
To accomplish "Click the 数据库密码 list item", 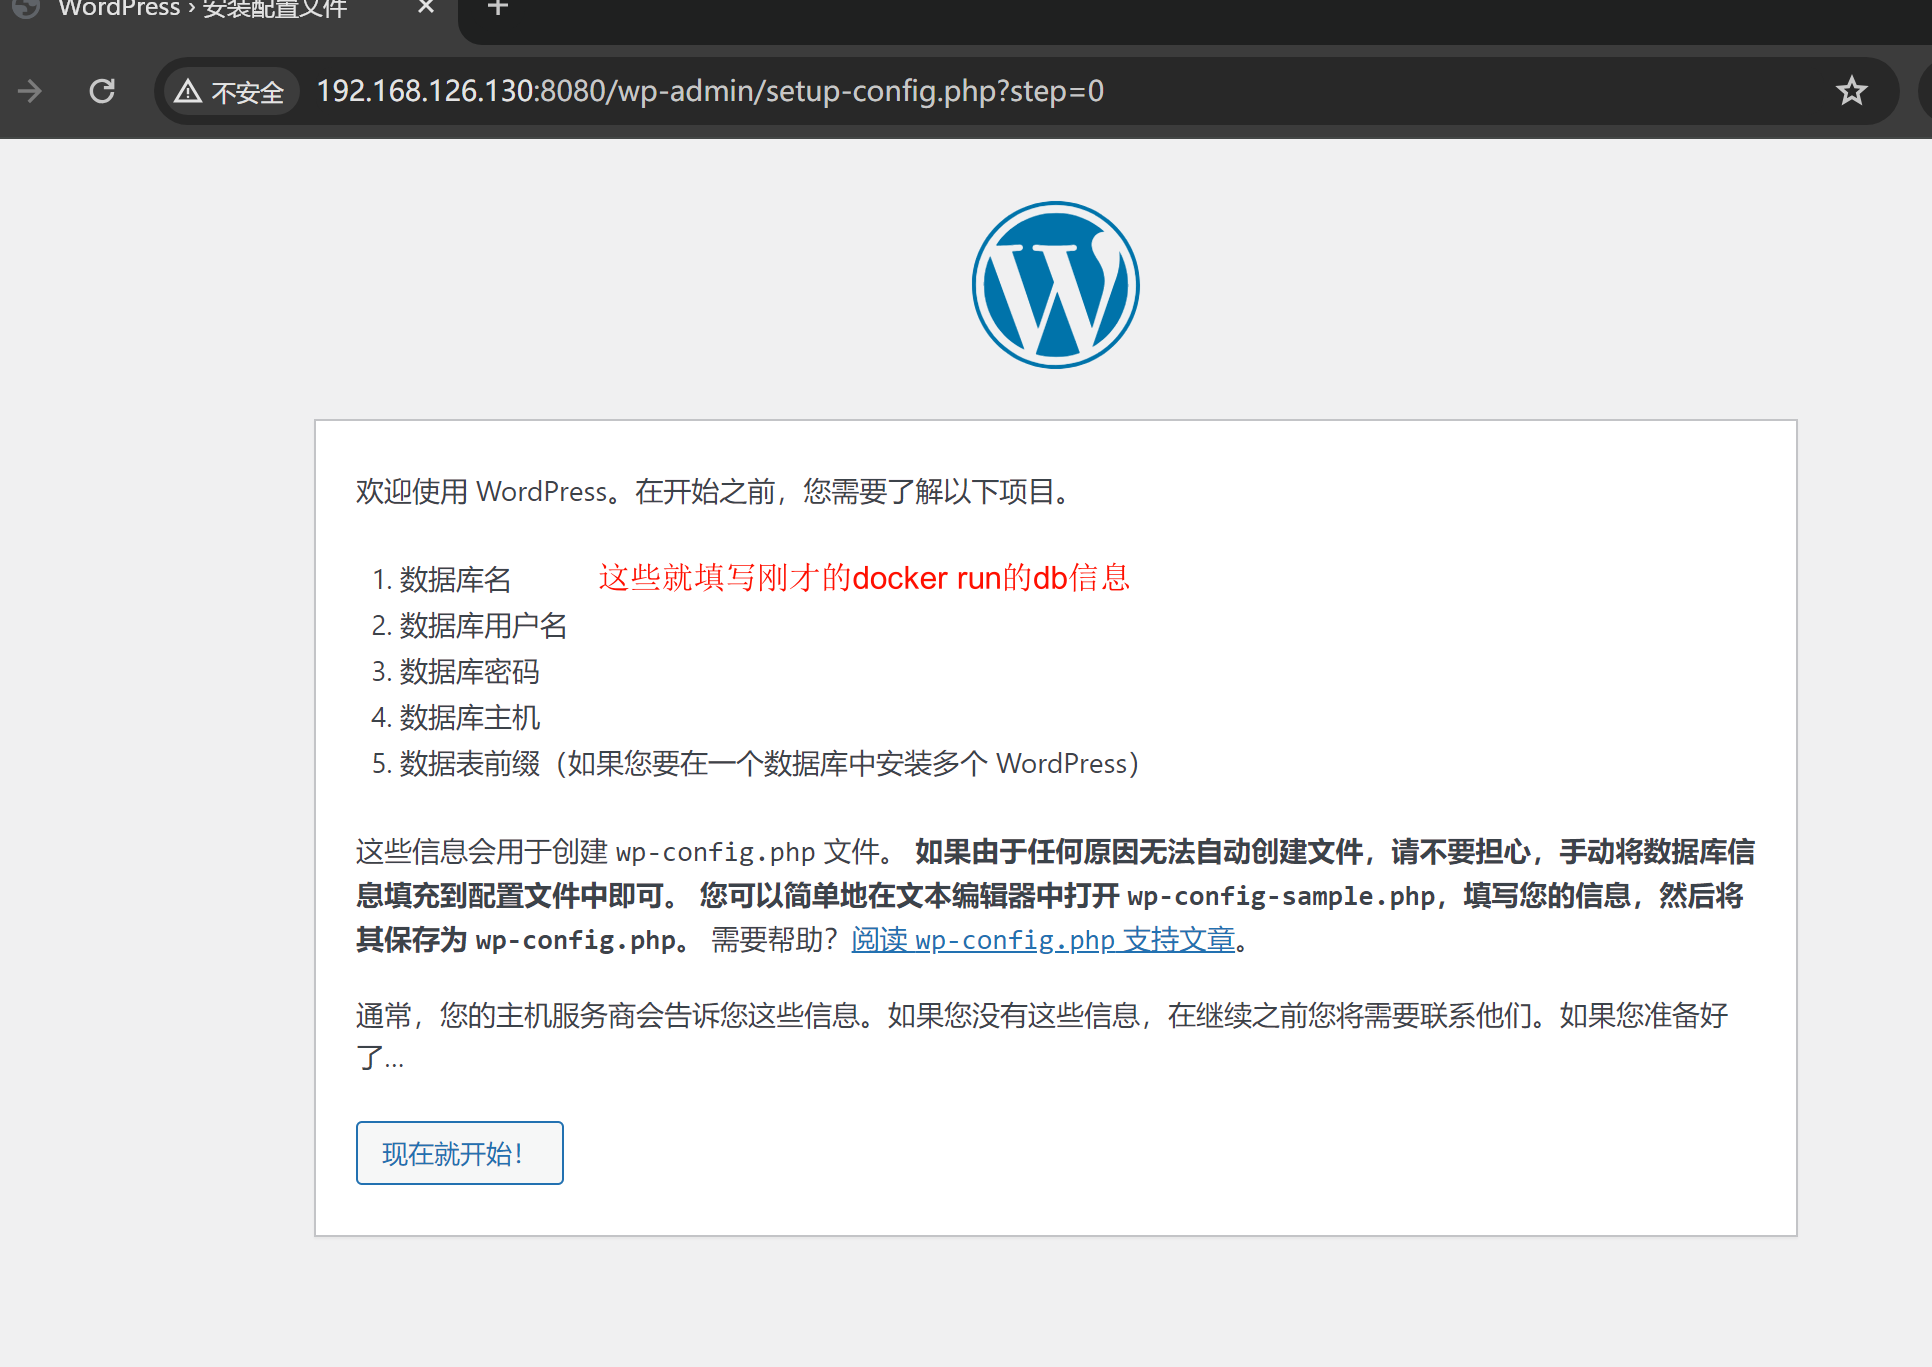I will point(469,672).
